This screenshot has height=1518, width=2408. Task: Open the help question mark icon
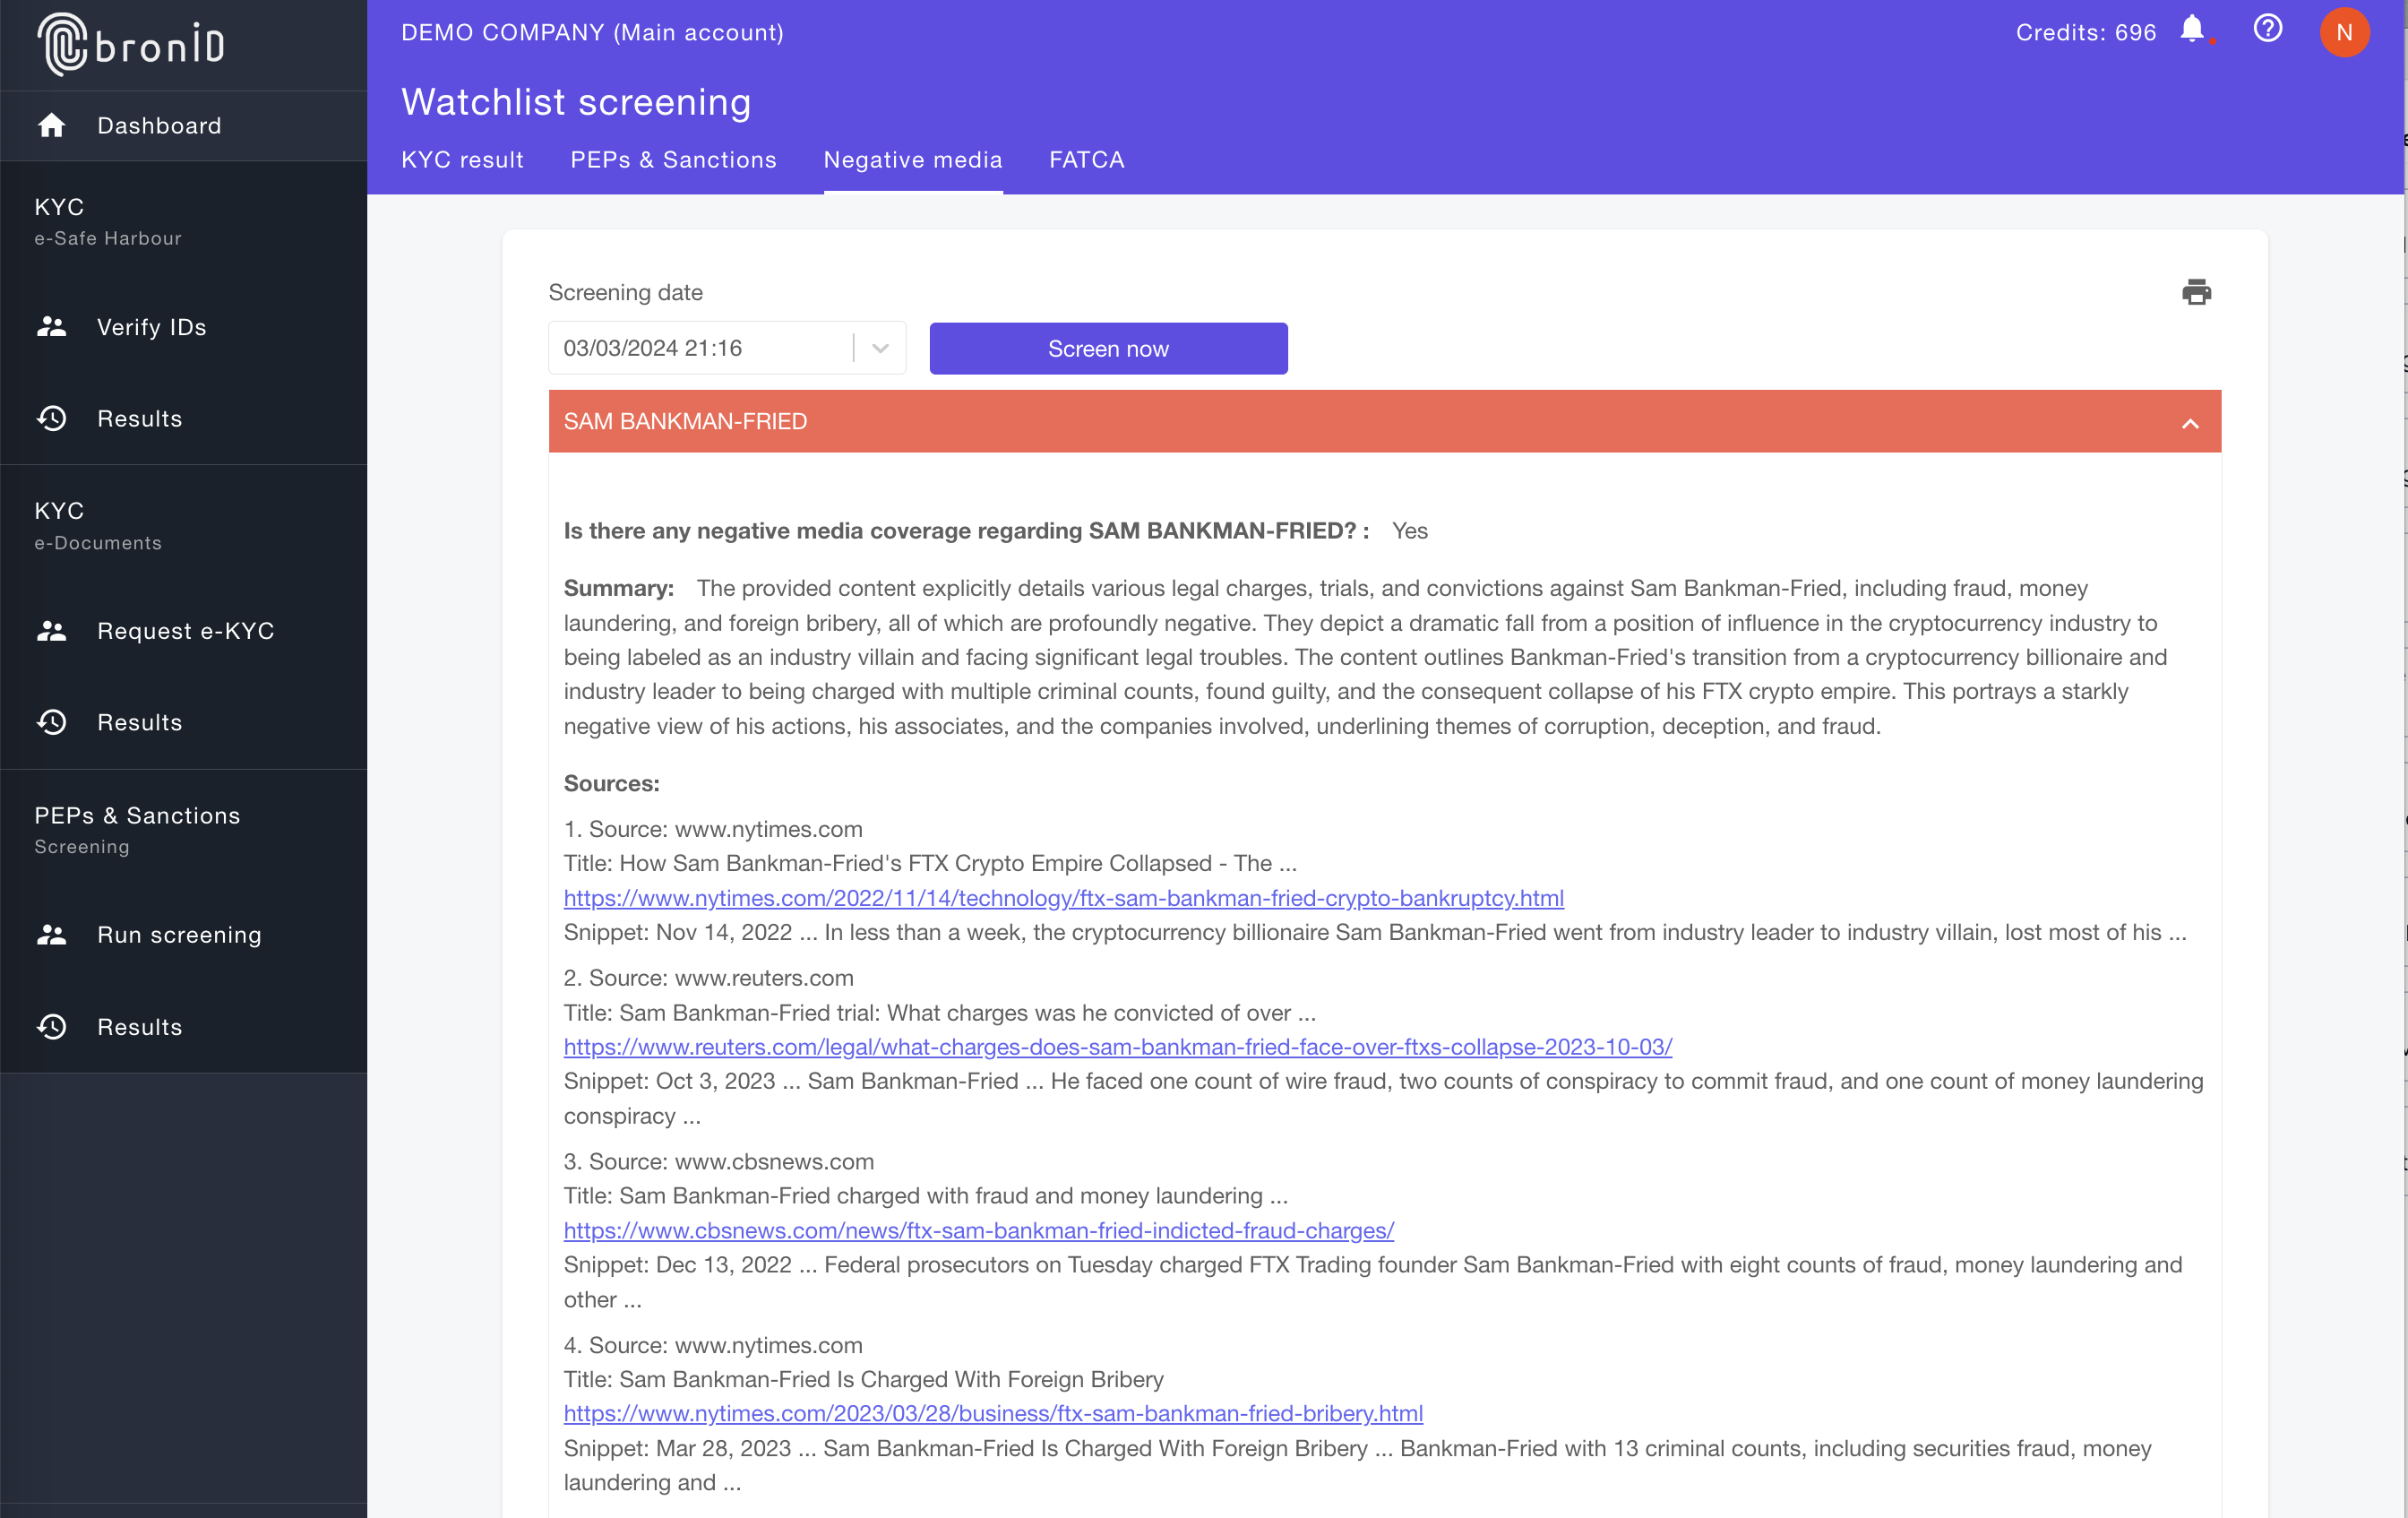(2267, 29)
